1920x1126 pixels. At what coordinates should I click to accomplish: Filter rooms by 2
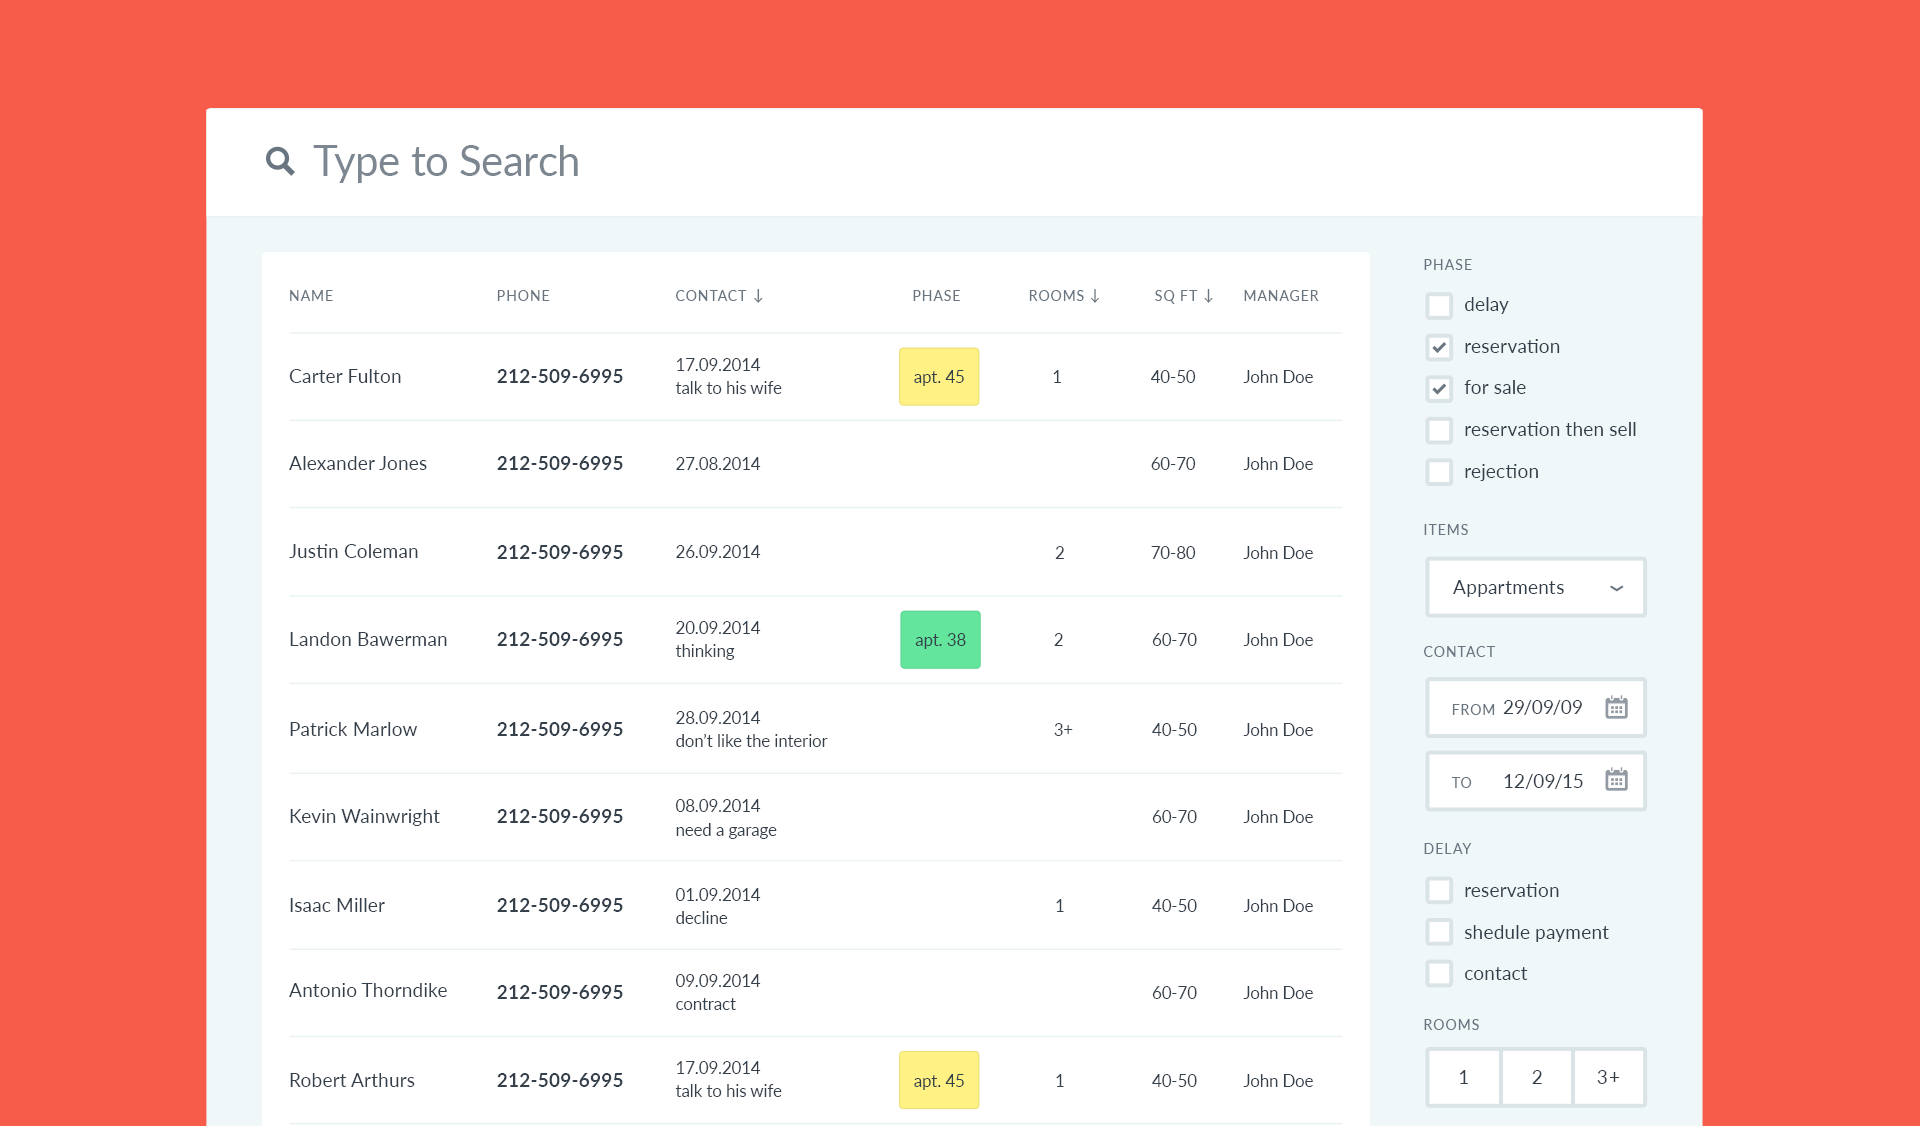pos(1537,1077)
